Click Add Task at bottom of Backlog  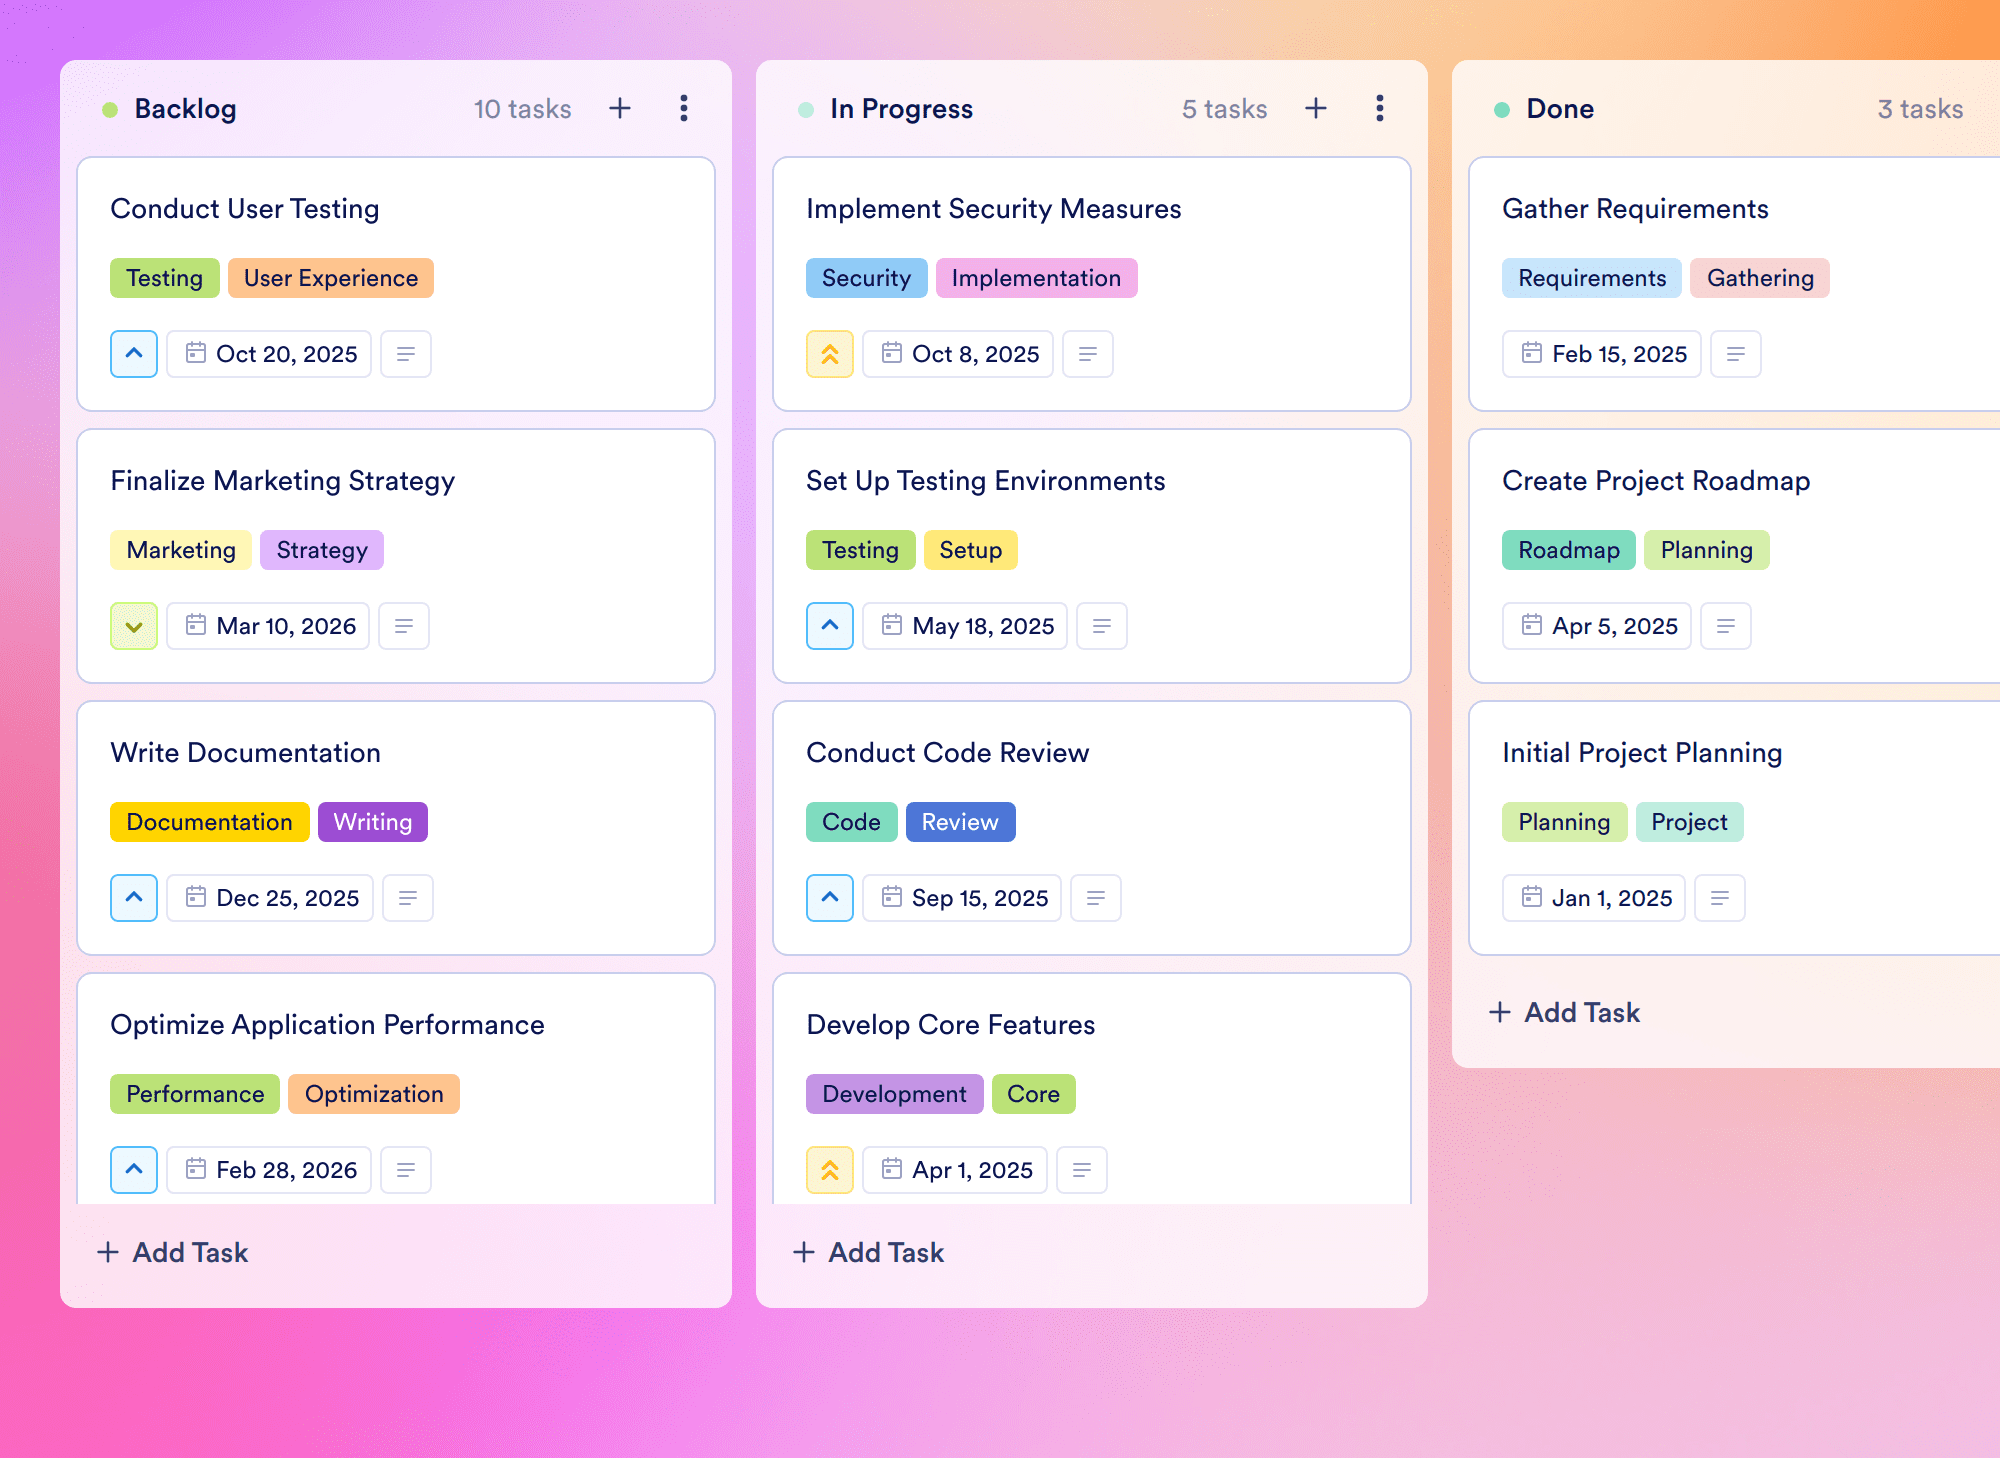(x=172, y=1252)
